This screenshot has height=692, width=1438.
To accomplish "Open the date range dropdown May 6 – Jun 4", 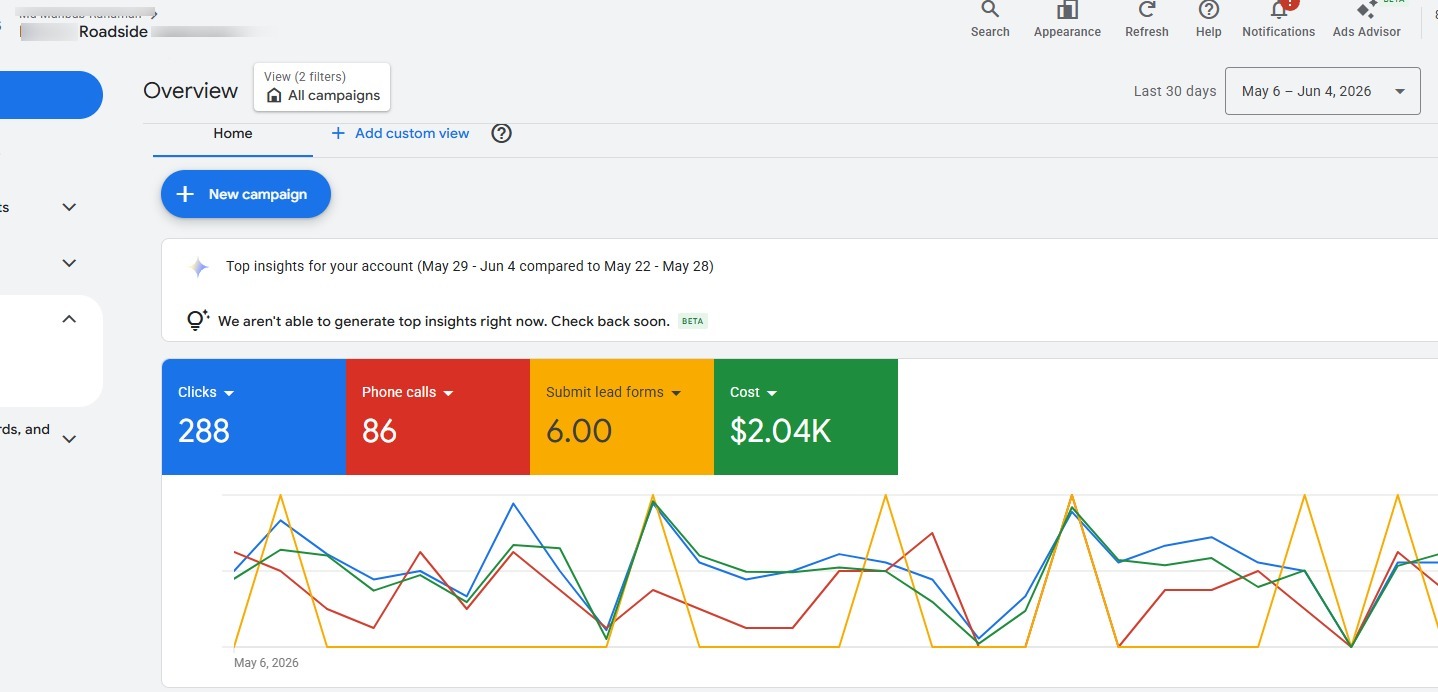I will tap(1322, 91).
